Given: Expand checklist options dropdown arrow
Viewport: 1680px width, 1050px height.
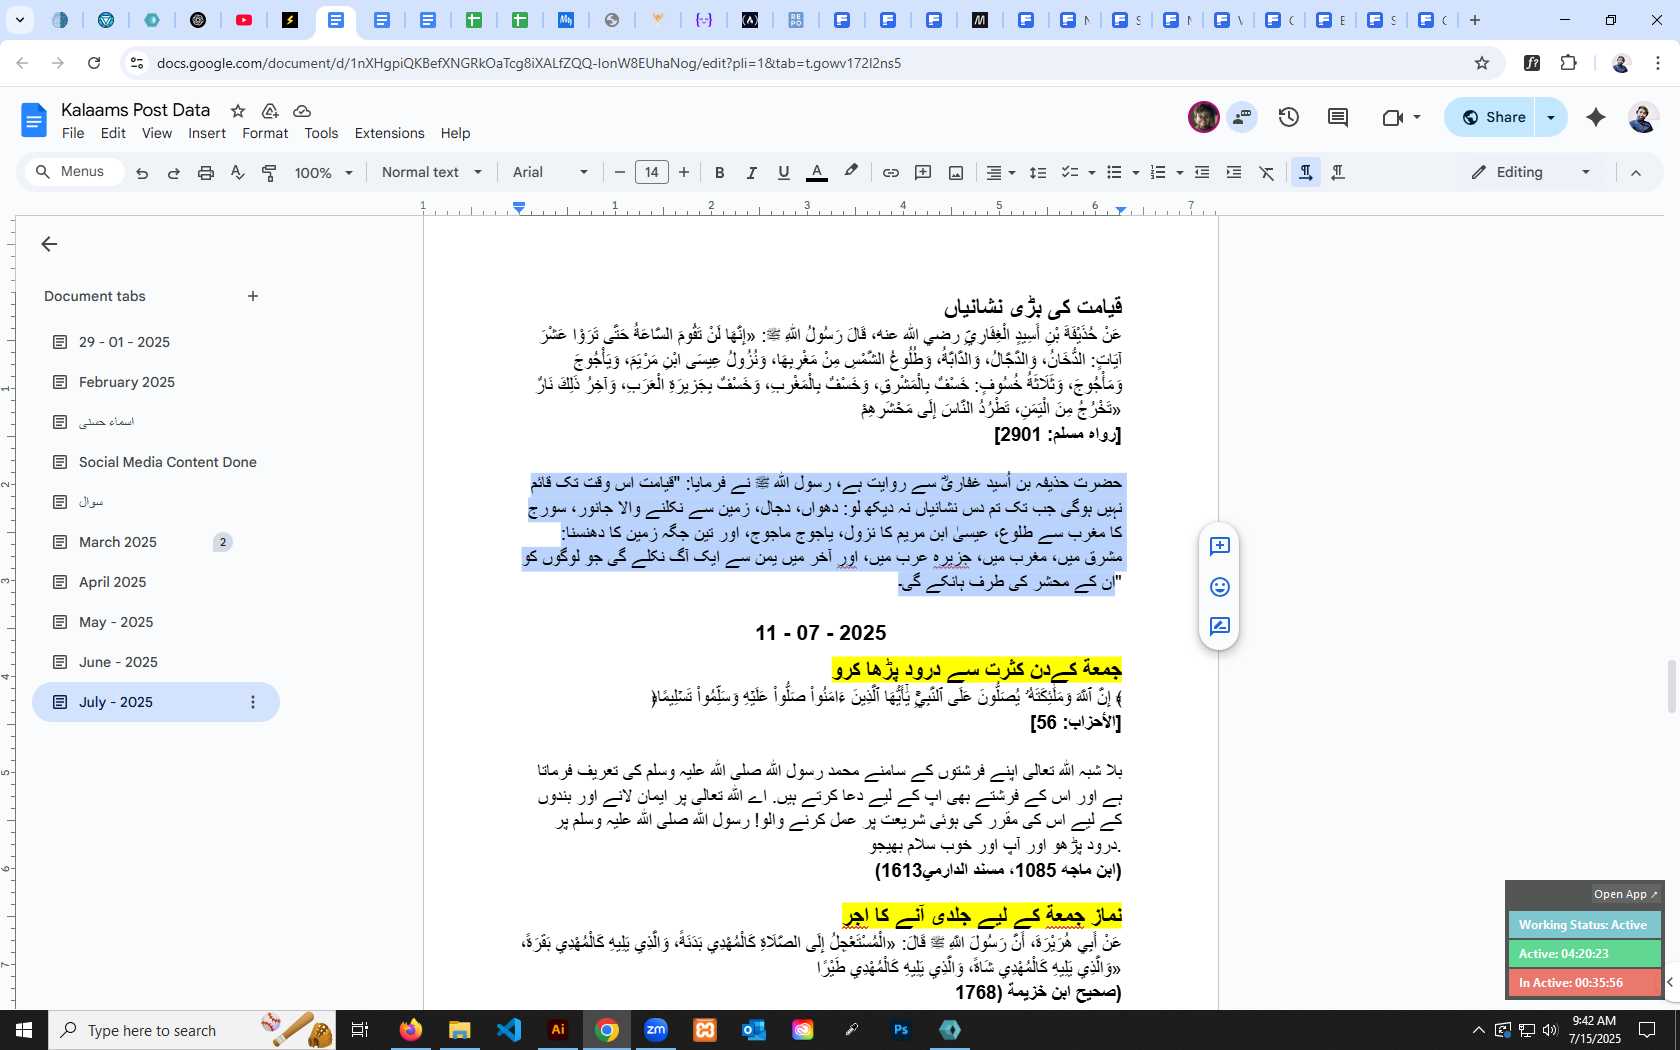Looking at the screenshot, I should click(1091, 173).
